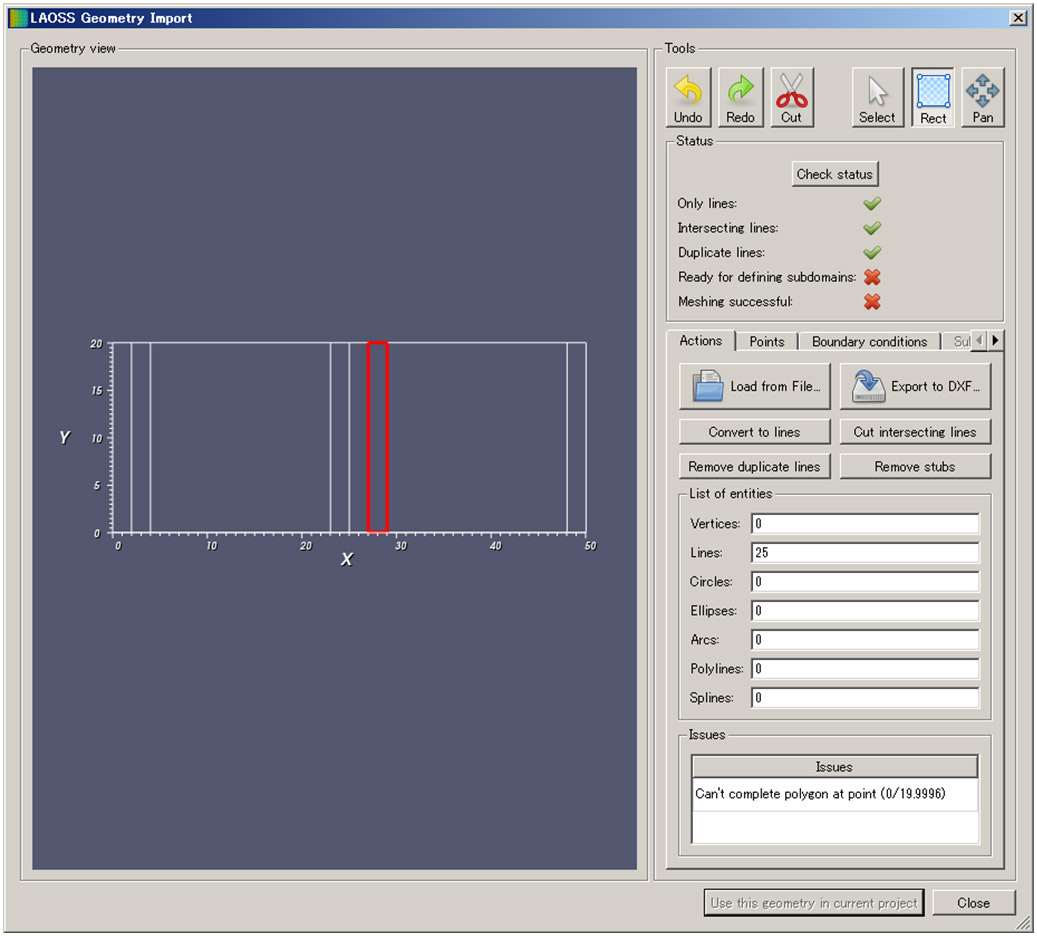
Task: Export geometry to DXF
Action: point(915,387)
